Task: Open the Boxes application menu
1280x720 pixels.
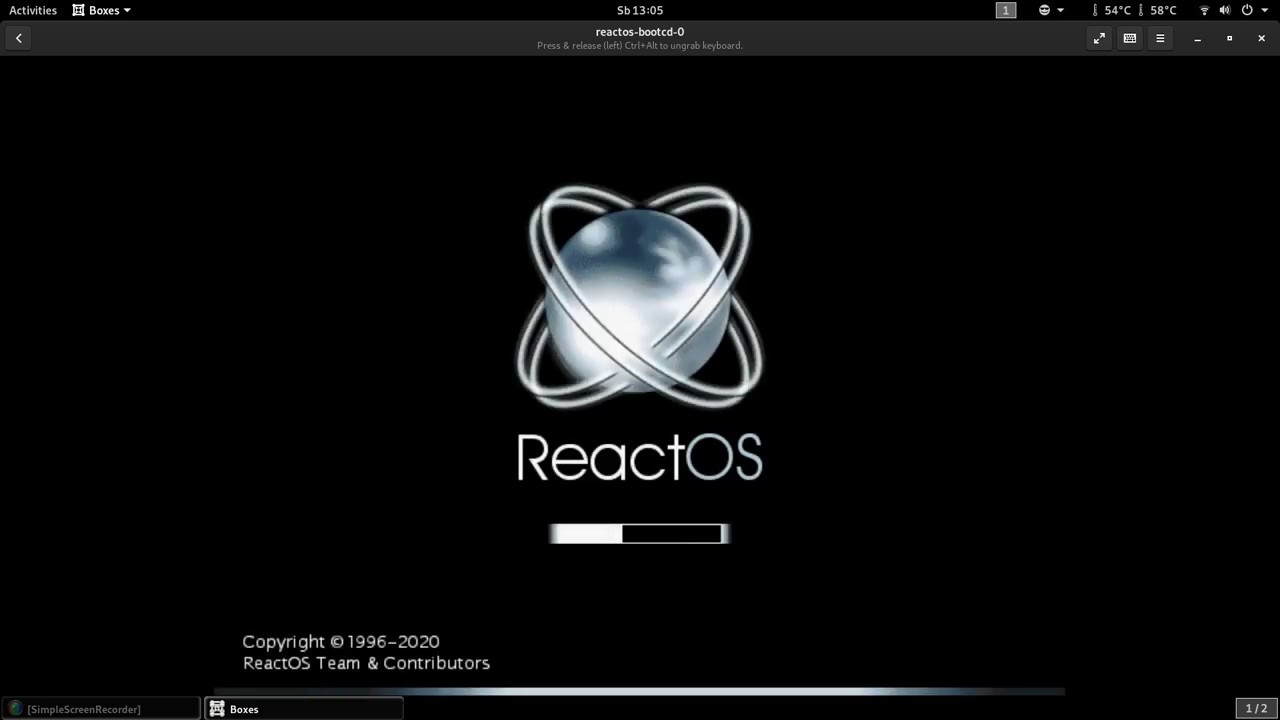Action: pos(102,10)
